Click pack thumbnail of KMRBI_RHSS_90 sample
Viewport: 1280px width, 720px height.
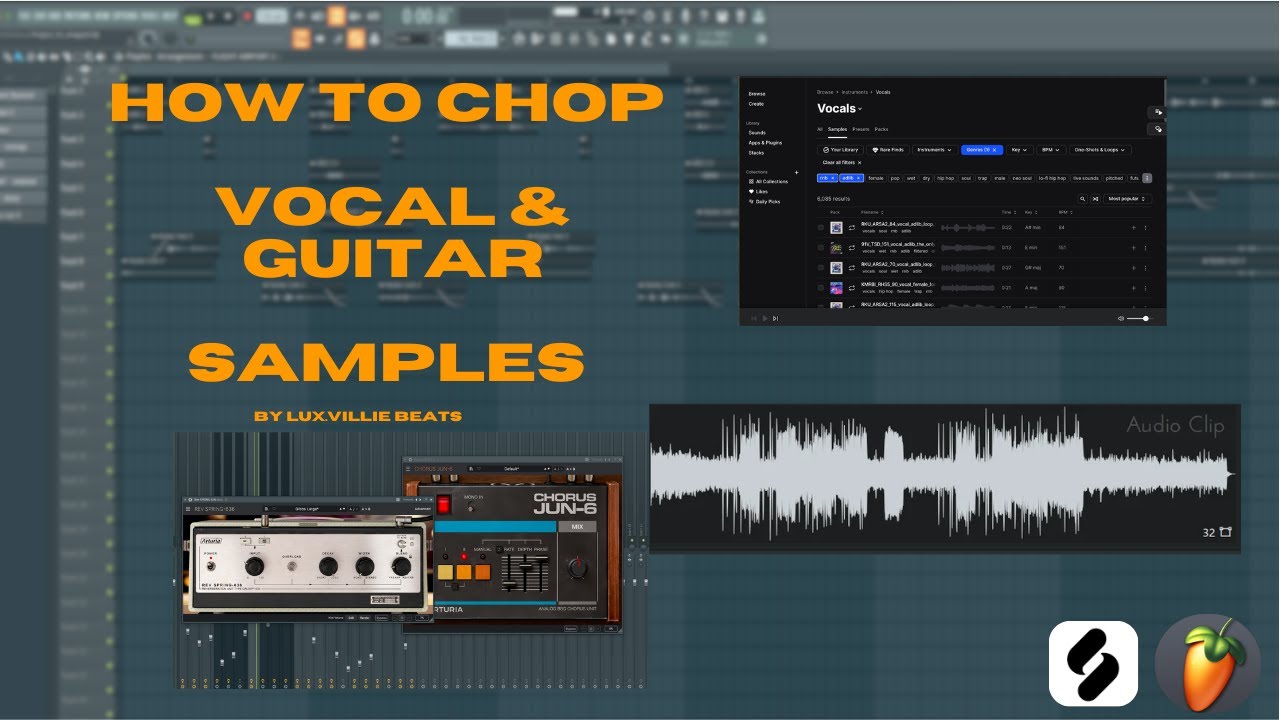[x=836, y=288]
